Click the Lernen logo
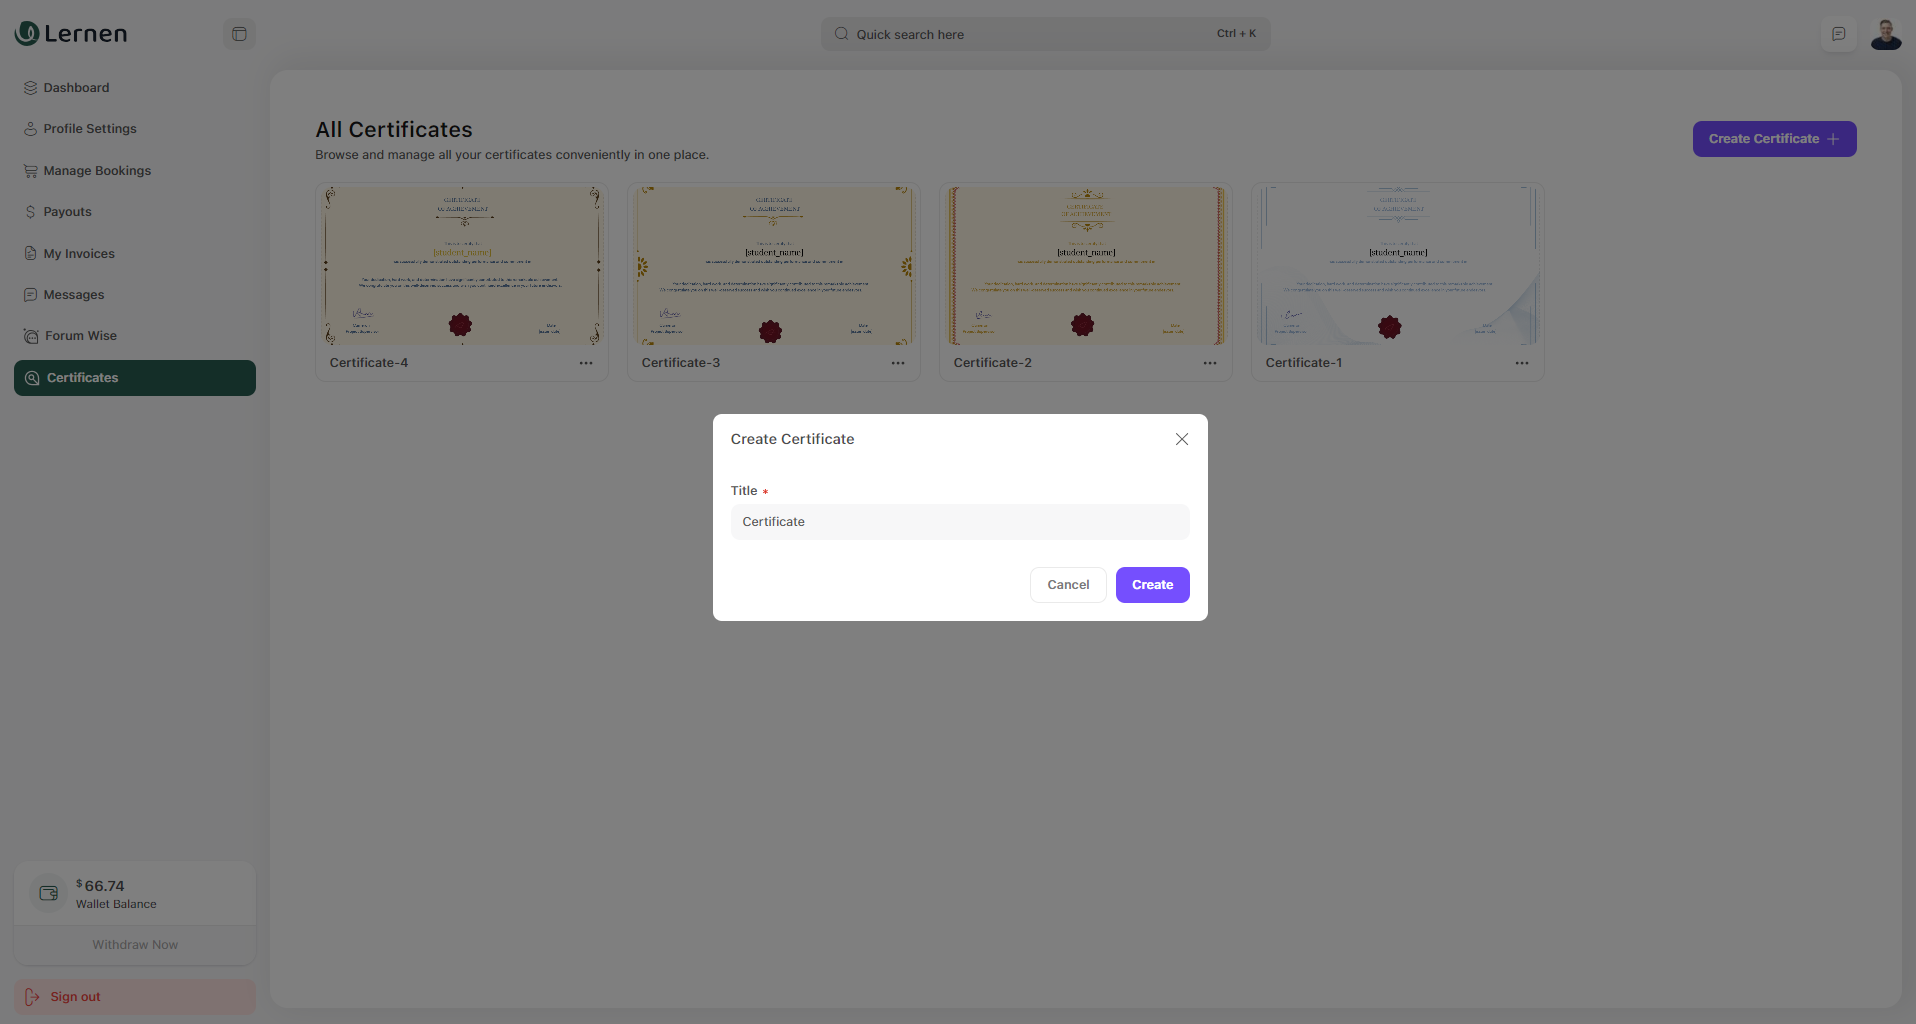The width and height of the screenshot is (1916, 1024). pos(71,34)
